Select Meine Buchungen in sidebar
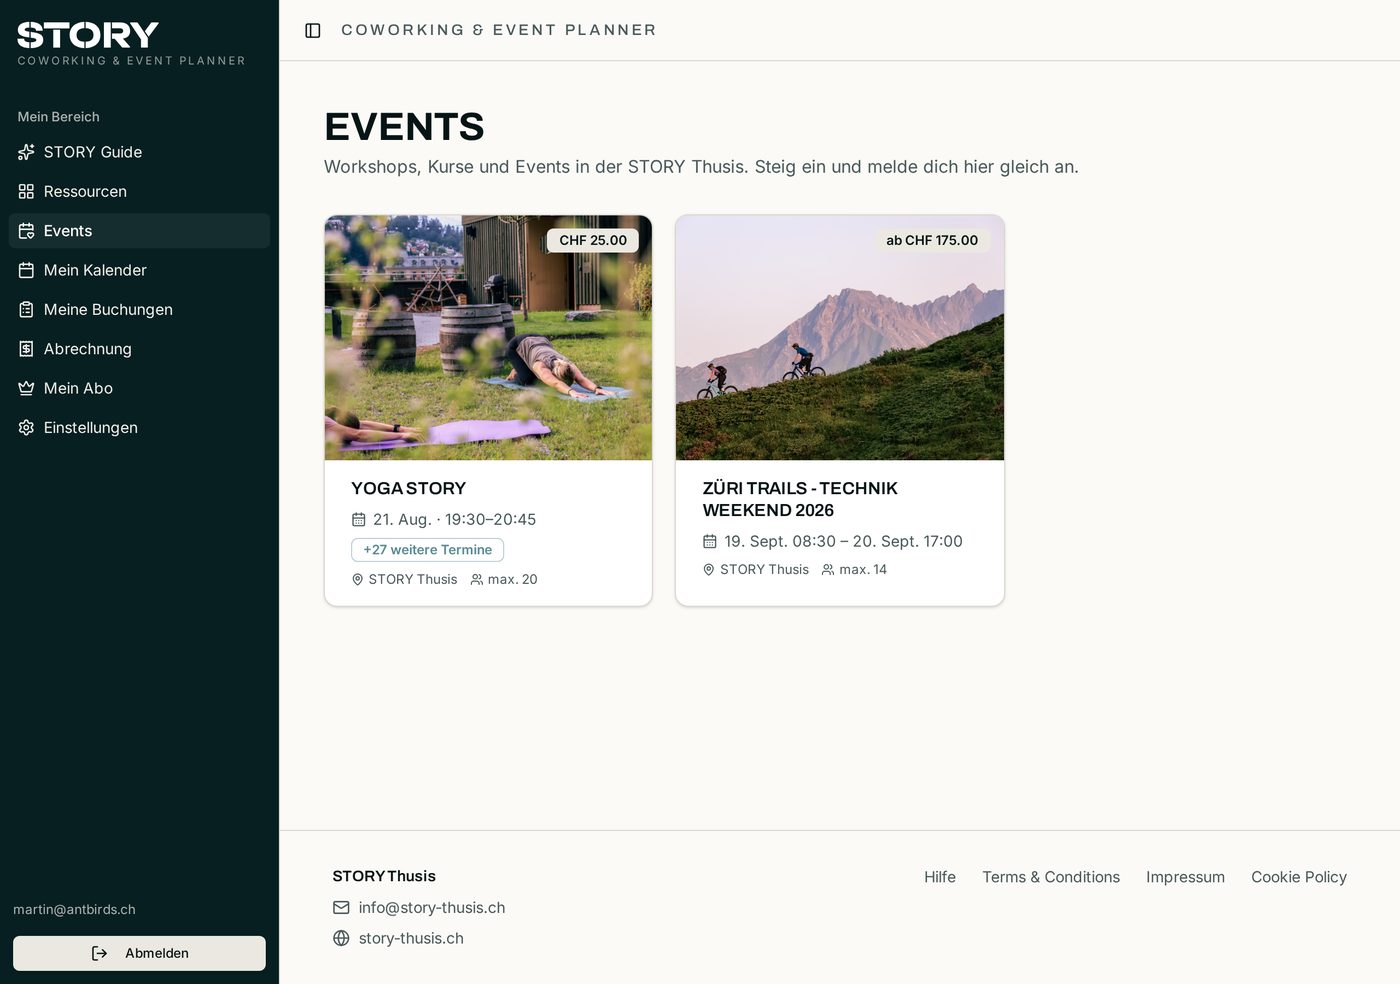Screen dimensions: 1400x984 [139, 310]
